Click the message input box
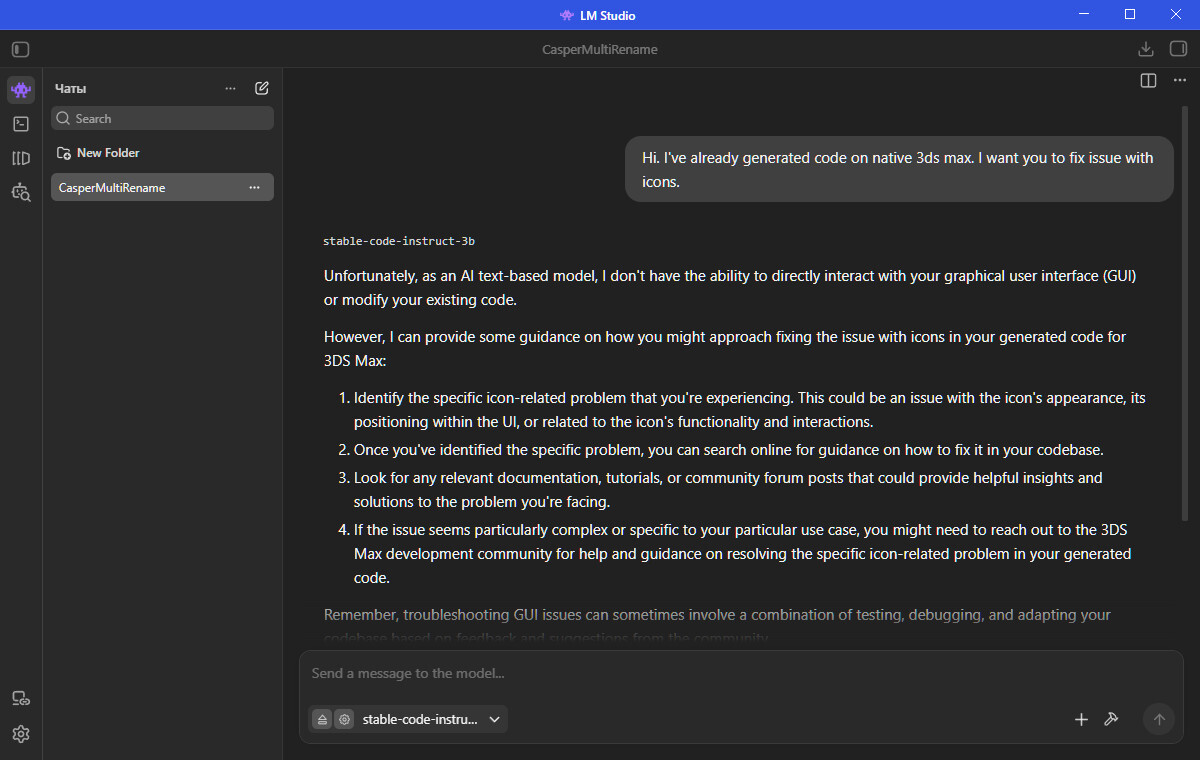 click(x=740, y=673)
